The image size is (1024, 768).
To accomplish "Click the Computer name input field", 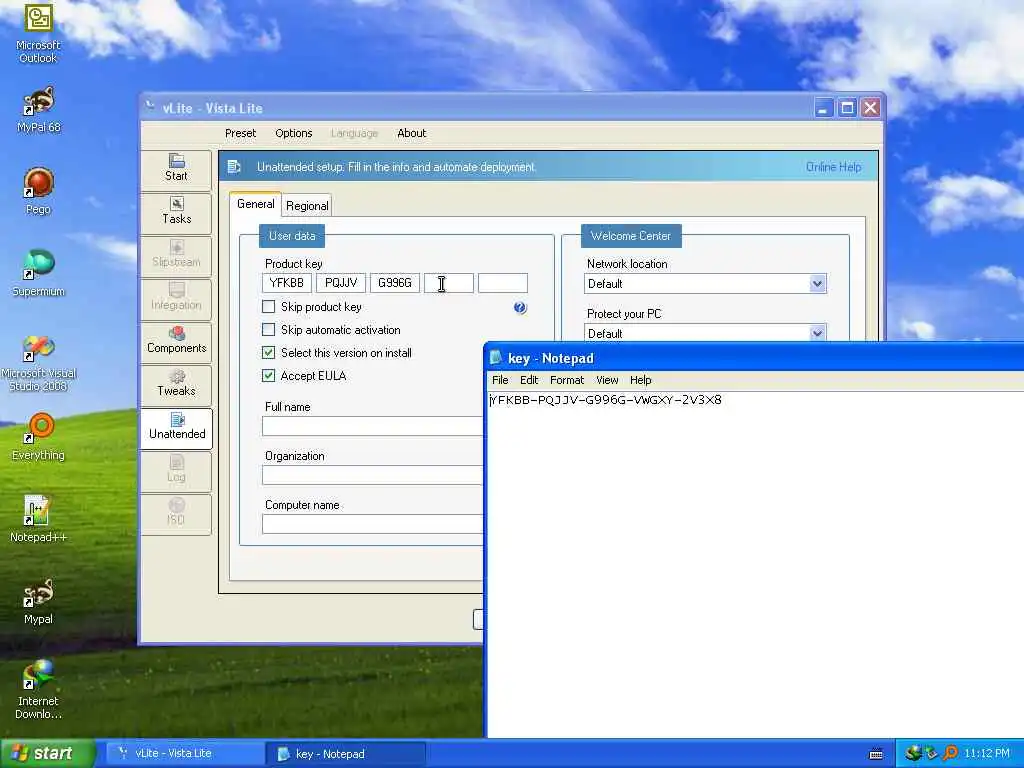I will [x=372, y=524].
